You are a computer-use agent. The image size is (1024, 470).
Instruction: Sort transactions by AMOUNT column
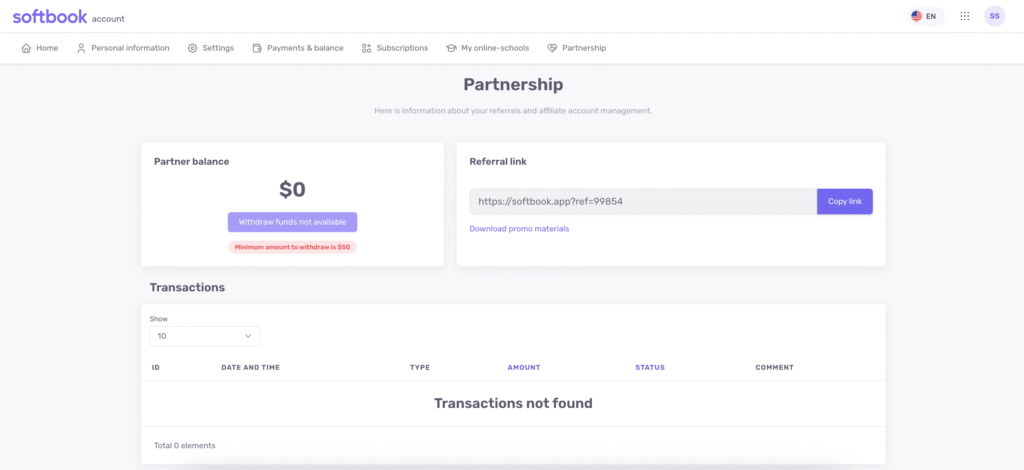524,368
